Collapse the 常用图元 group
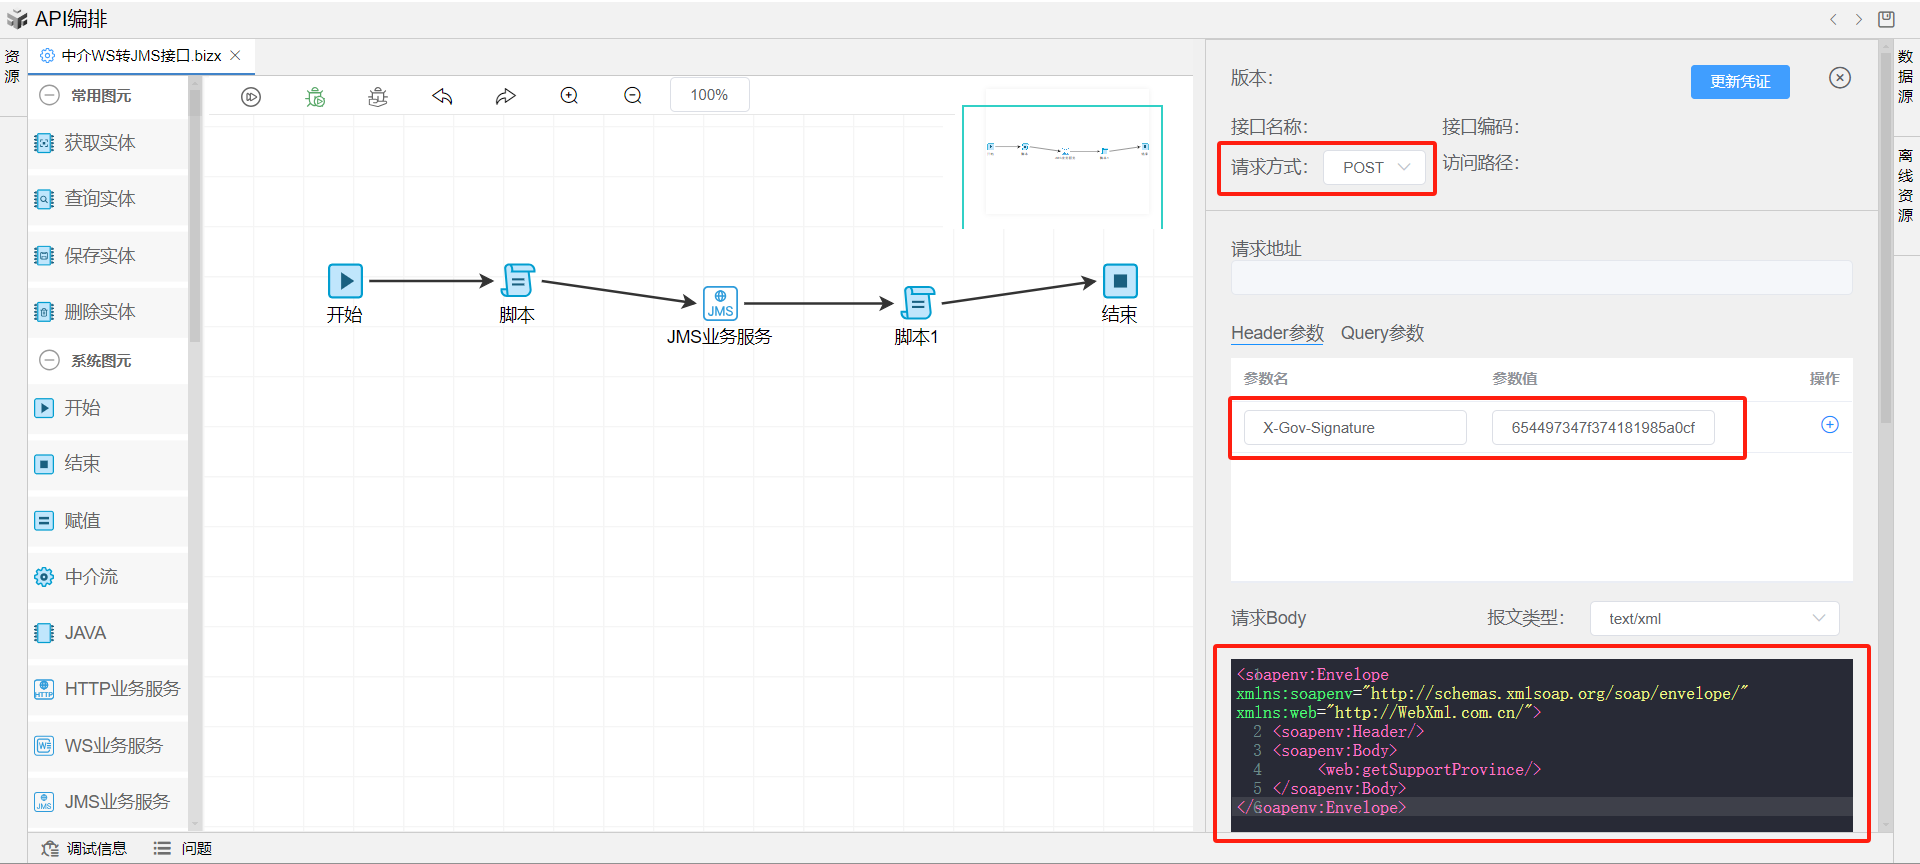 pos(49,96)
